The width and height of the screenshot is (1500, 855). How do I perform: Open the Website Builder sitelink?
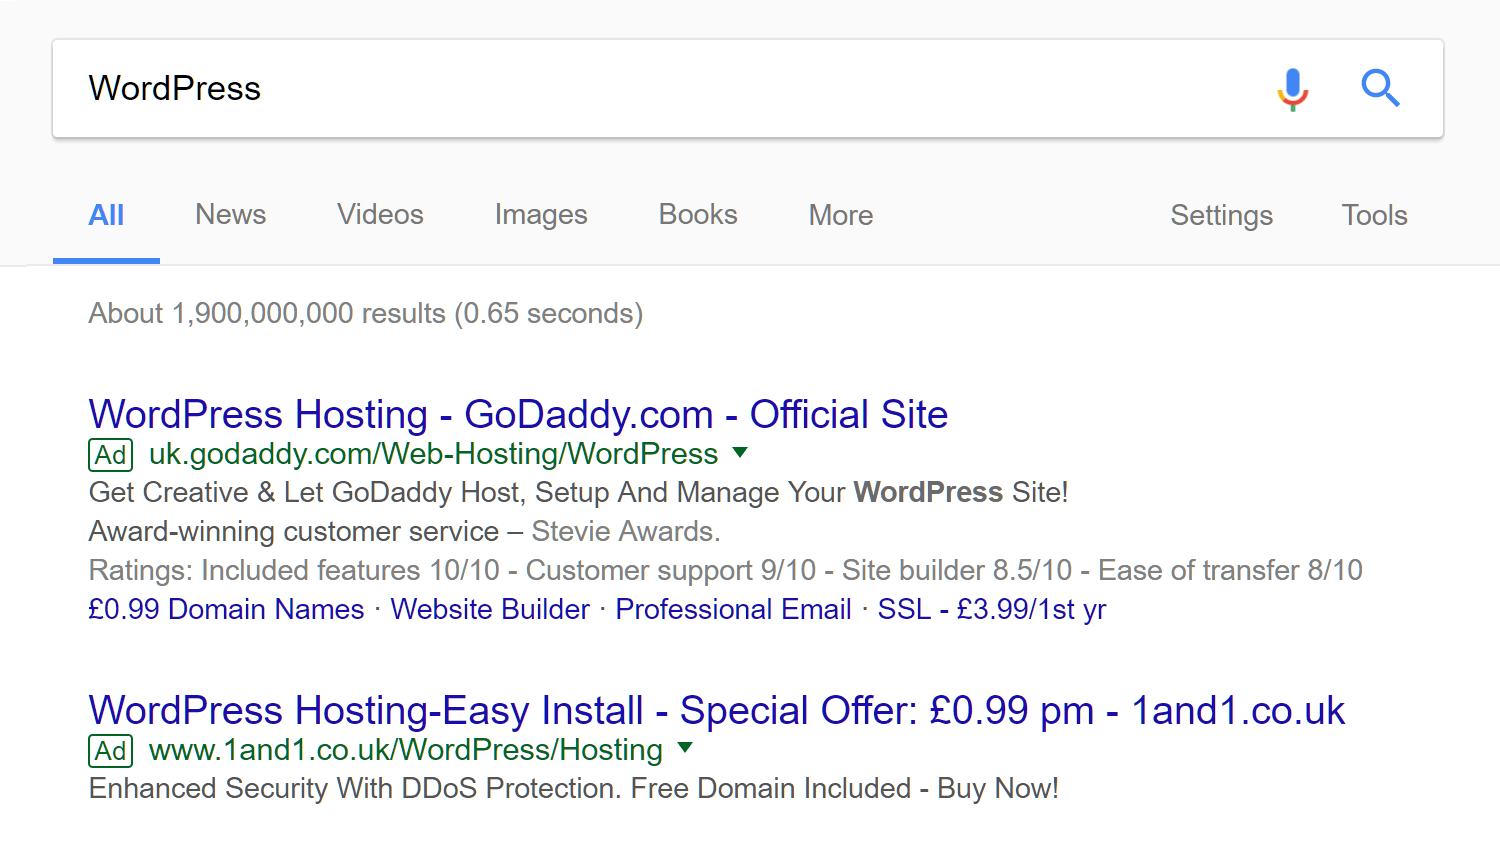(x=490, y=609)
